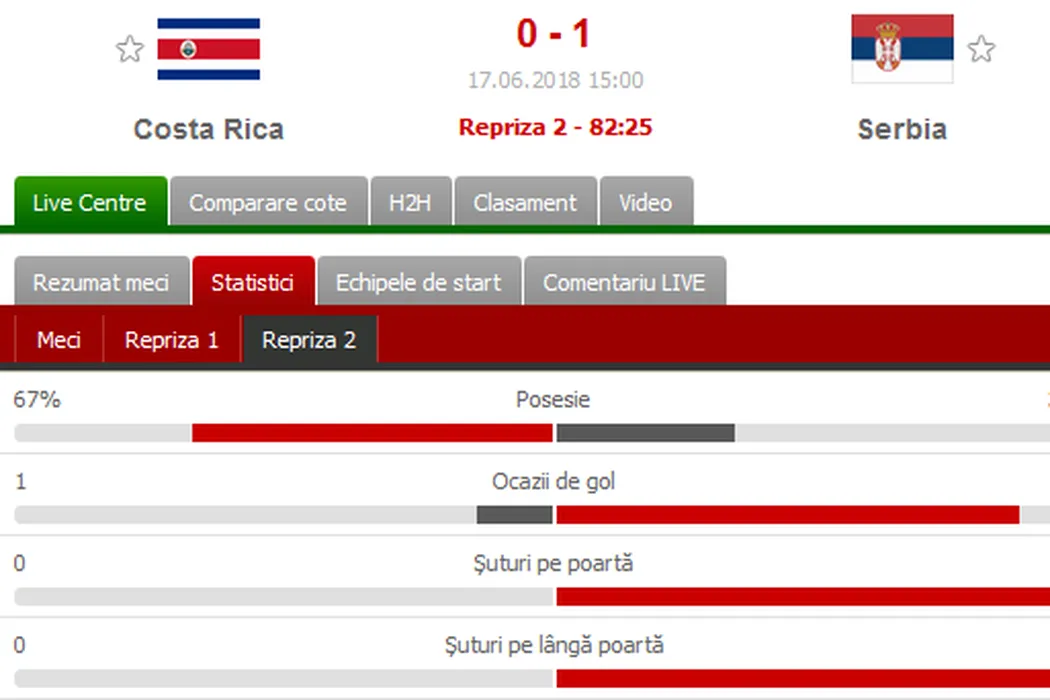The height and width of the screenshot is (700, 1050).
Task: Open the H2H tab
Action: point(411,203)
